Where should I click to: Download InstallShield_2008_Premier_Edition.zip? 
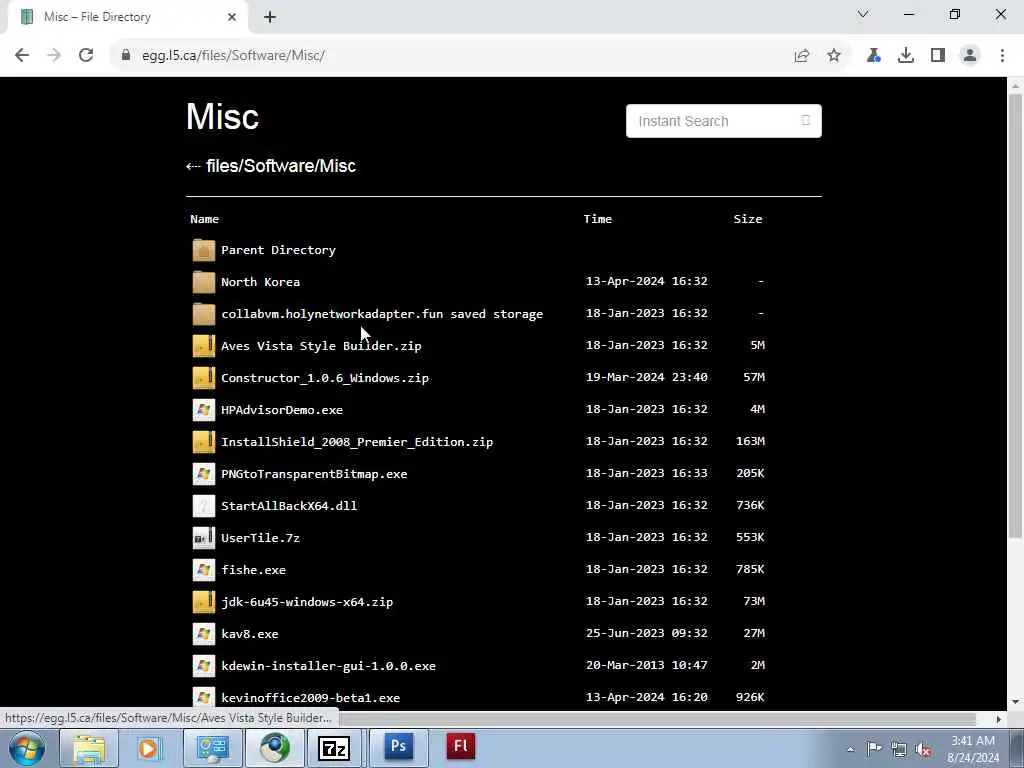357,442
